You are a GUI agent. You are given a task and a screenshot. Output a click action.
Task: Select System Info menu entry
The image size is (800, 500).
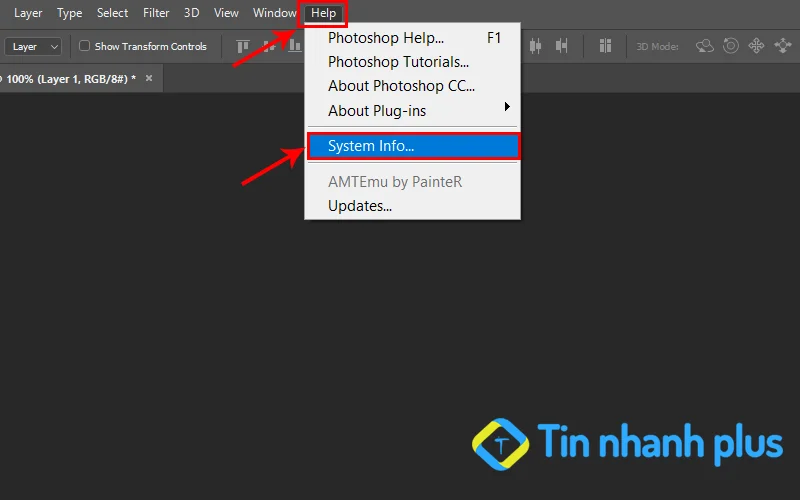[412, 146]
